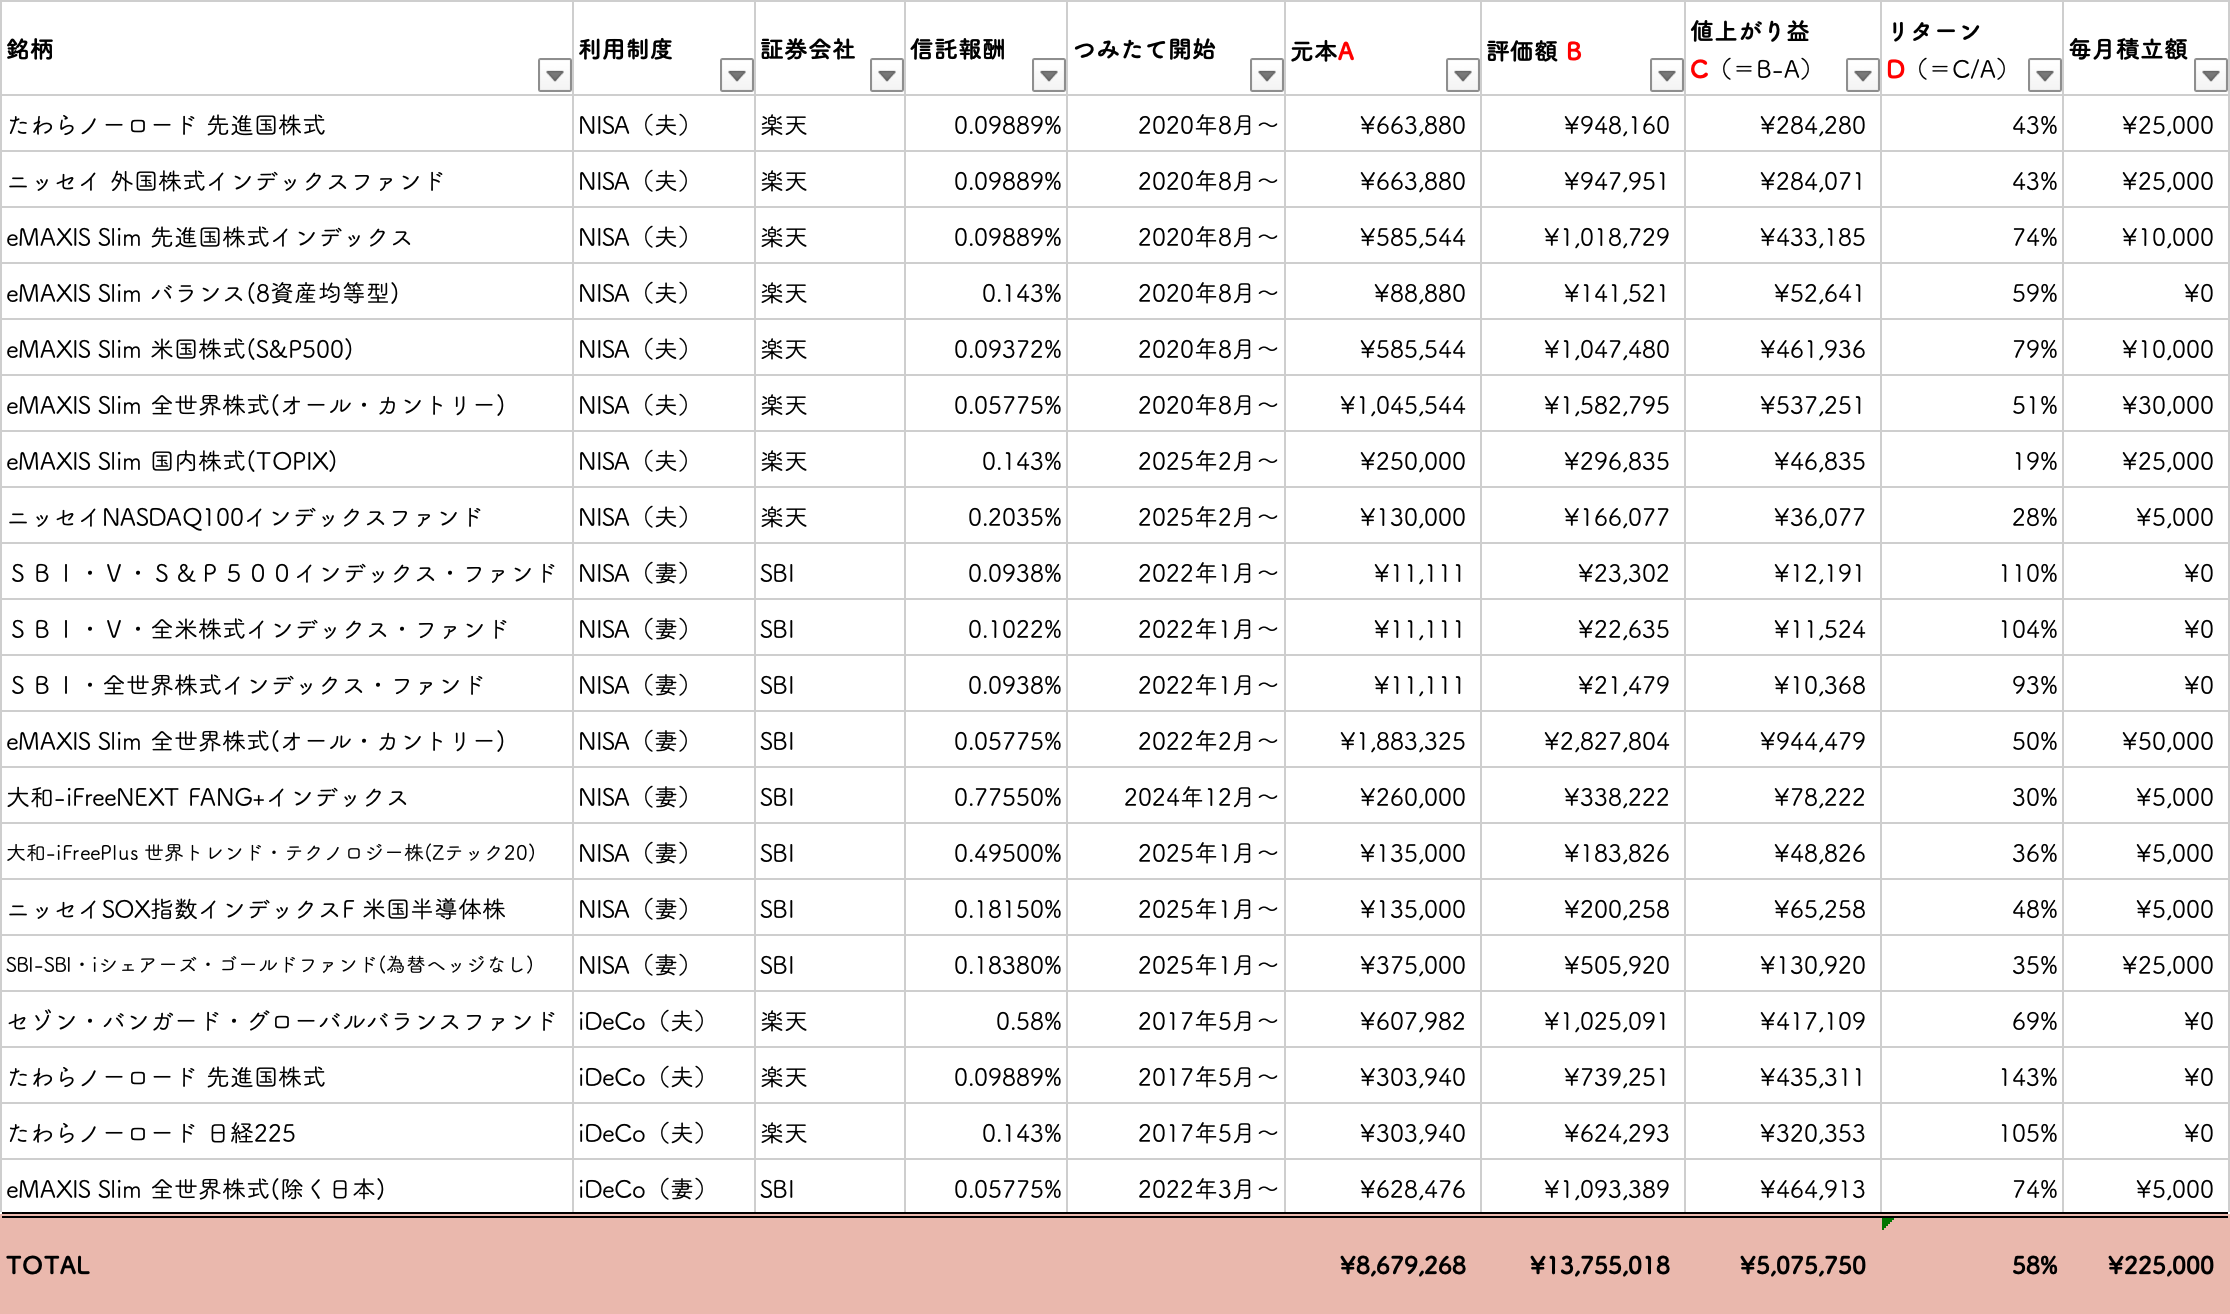
Task: Click the 0.77550% trust fee cell
Action: [x=1006, y=797]
